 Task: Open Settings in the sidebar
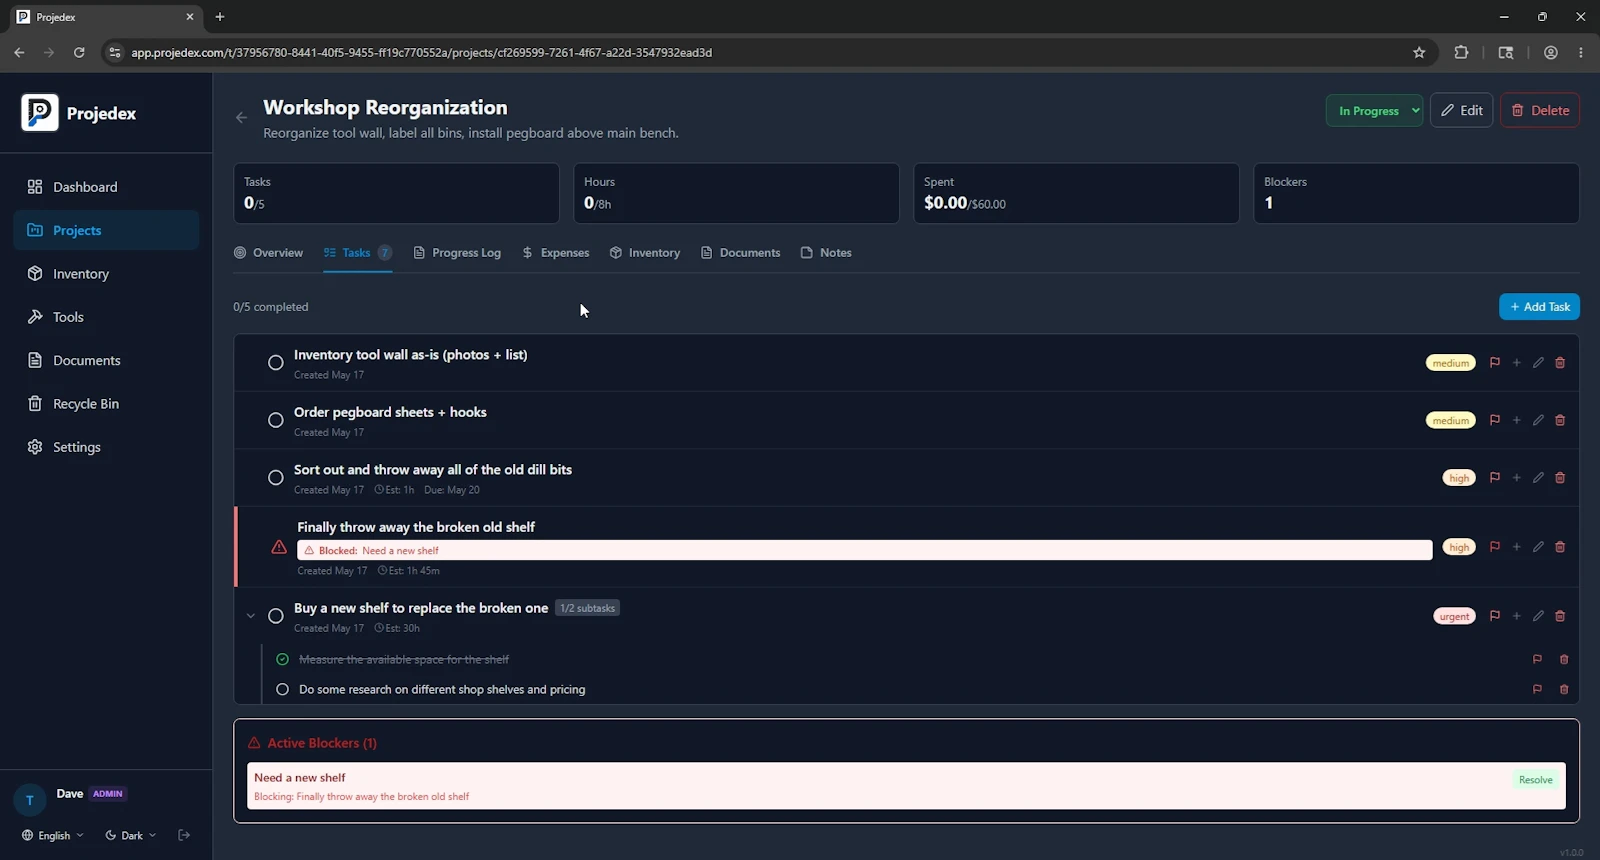point(106,447)
